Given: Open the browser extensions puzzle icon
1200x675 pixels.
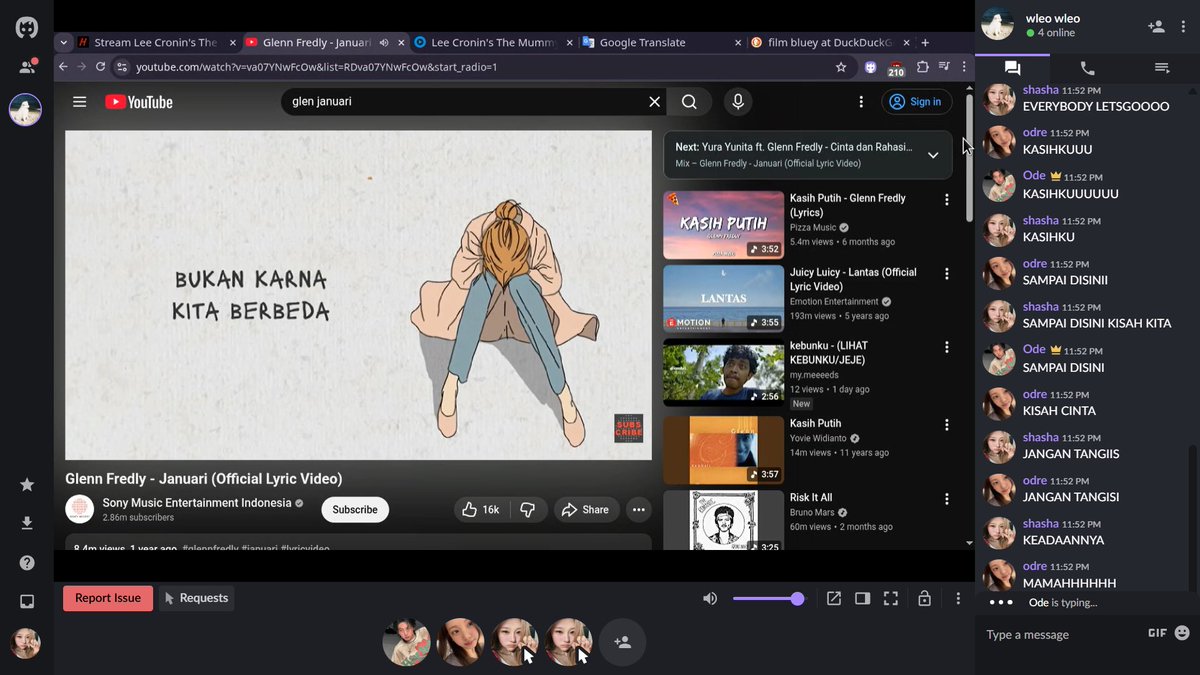Looking at the screenshot, I should pos(922,67).
